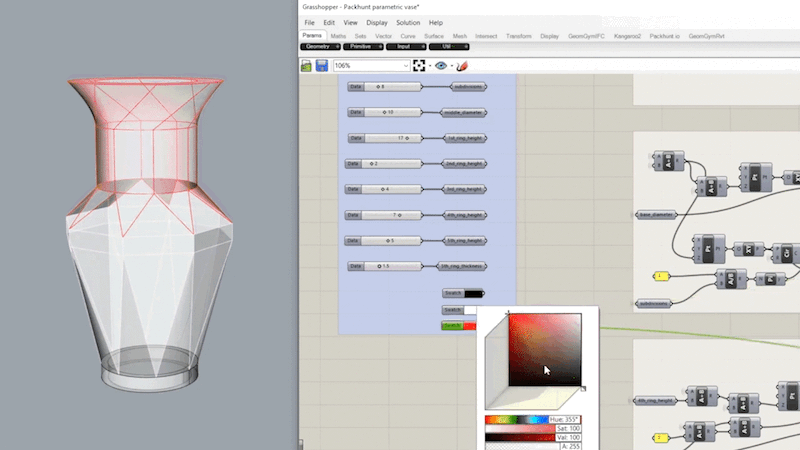Toggle the eye preview settings icon
Screen dimensions: 800x450
coord(441,65)
